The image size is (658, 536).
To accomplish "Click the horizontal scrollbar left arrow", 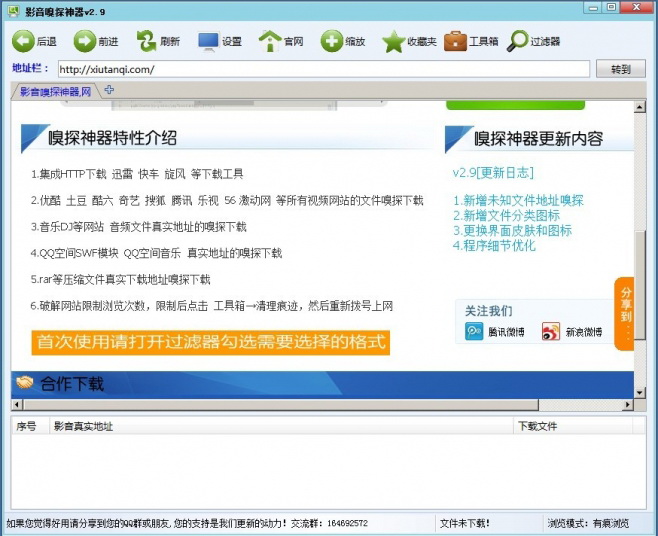I will [x=17, y=405].
